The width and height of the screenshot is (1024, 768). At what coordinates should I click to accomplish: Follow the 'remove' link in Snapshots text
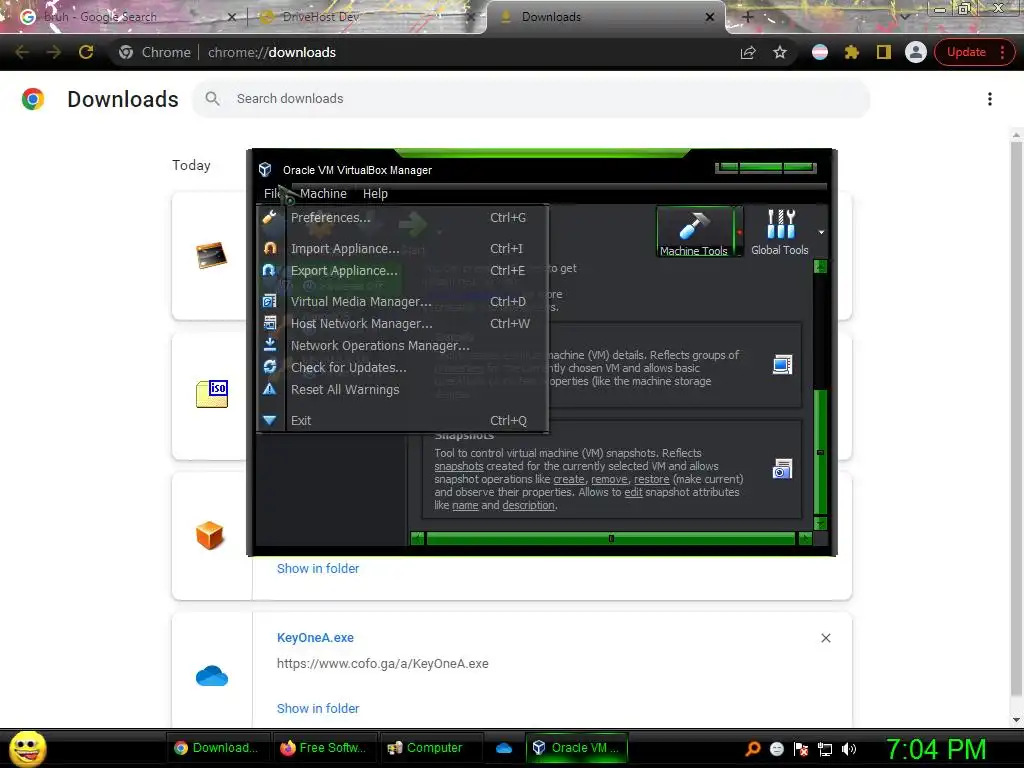(609, 479)
